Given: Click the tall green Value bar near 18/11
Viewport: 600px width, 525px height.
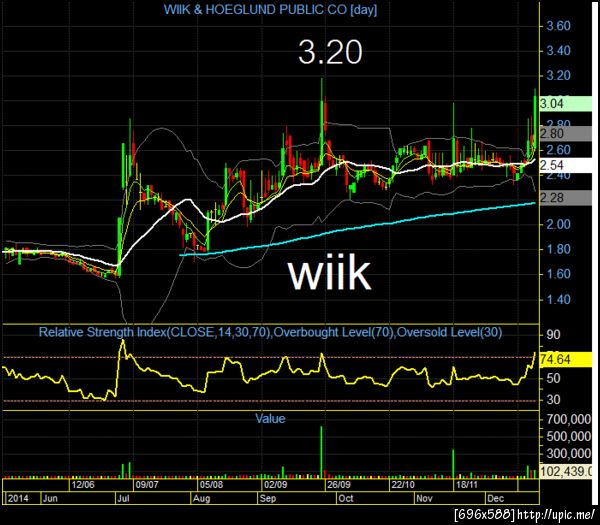Looking at the screenshot, I should (453, 464).
